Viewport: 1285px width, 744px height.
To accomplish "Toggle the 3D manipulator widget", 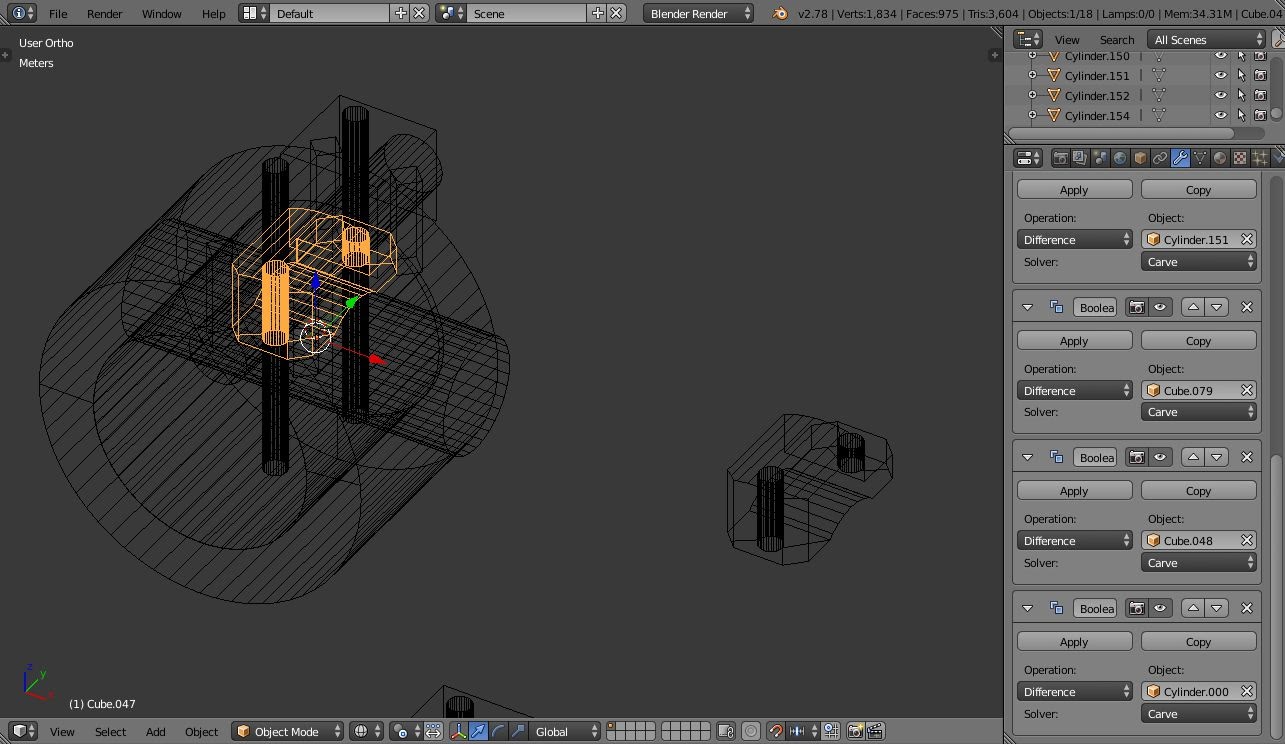I will point(458,731).
